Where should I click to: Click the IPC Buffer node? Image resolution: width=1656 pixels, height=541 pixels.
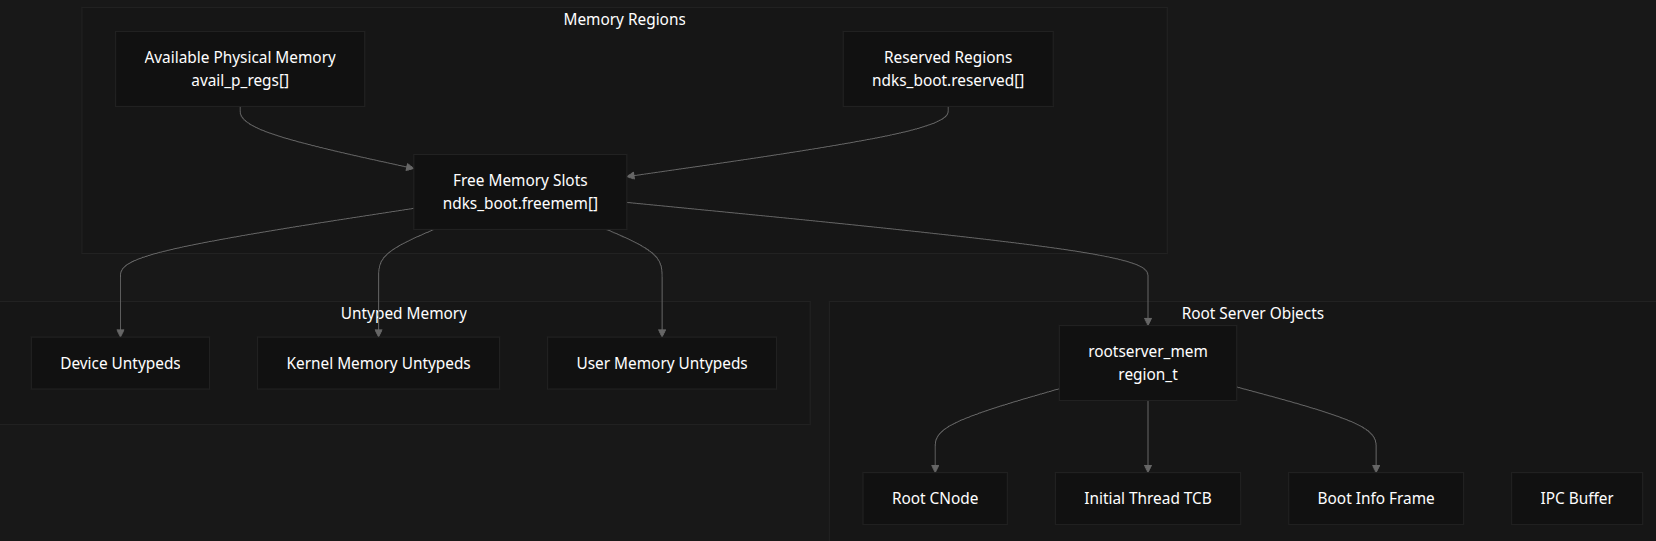(x=1576, y=498)
